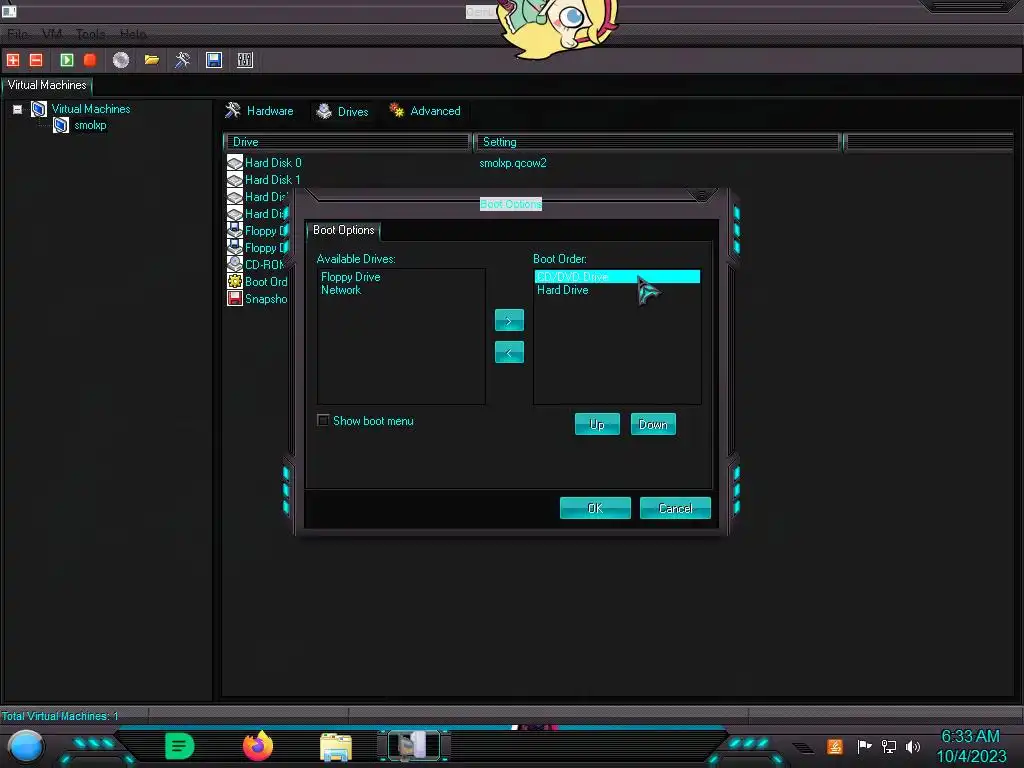1024x768 pixels.
Task: Open the Start orb button
Action: pyautogui.click(x=26, y=746)
